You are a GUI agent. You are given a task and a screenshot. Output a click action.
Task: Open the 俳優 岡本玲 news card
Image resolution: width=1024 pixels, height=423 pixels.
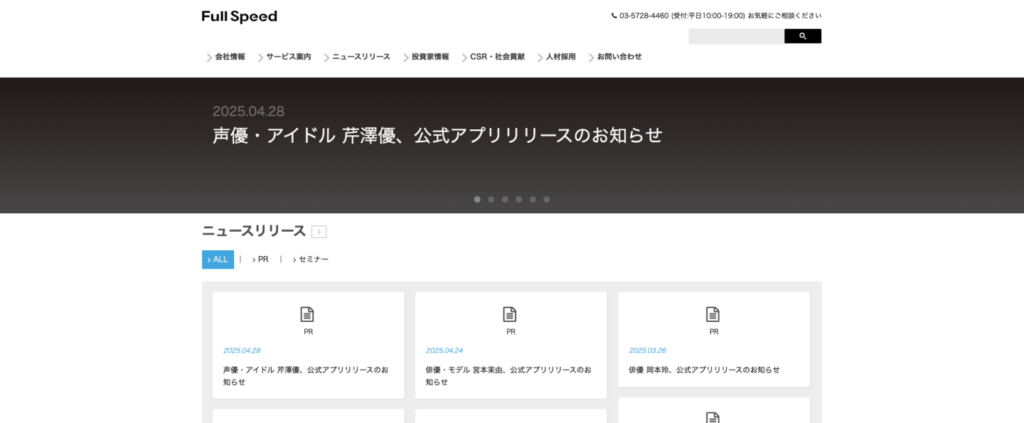(x=714, y=339)
